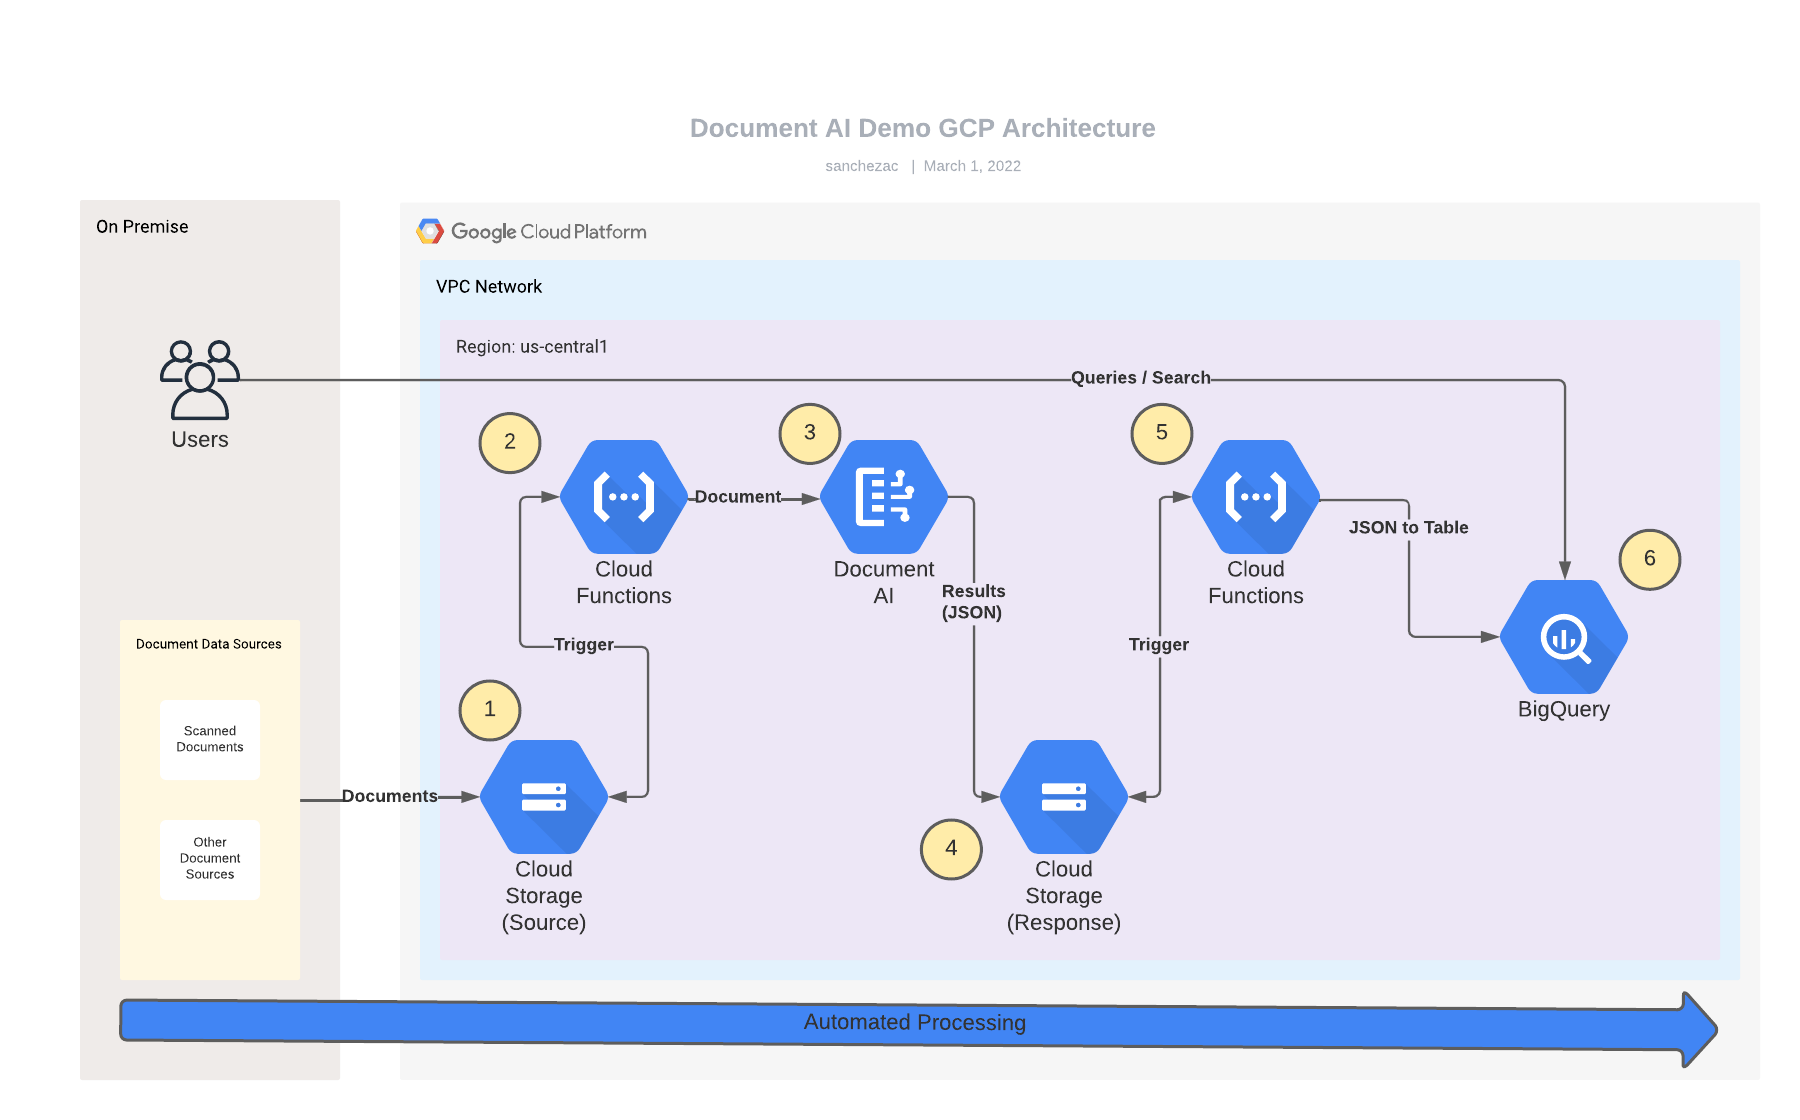The image size is (1800, 1120).
Task: Click the Scanned Documents box
Action: (x=209, y=739)
